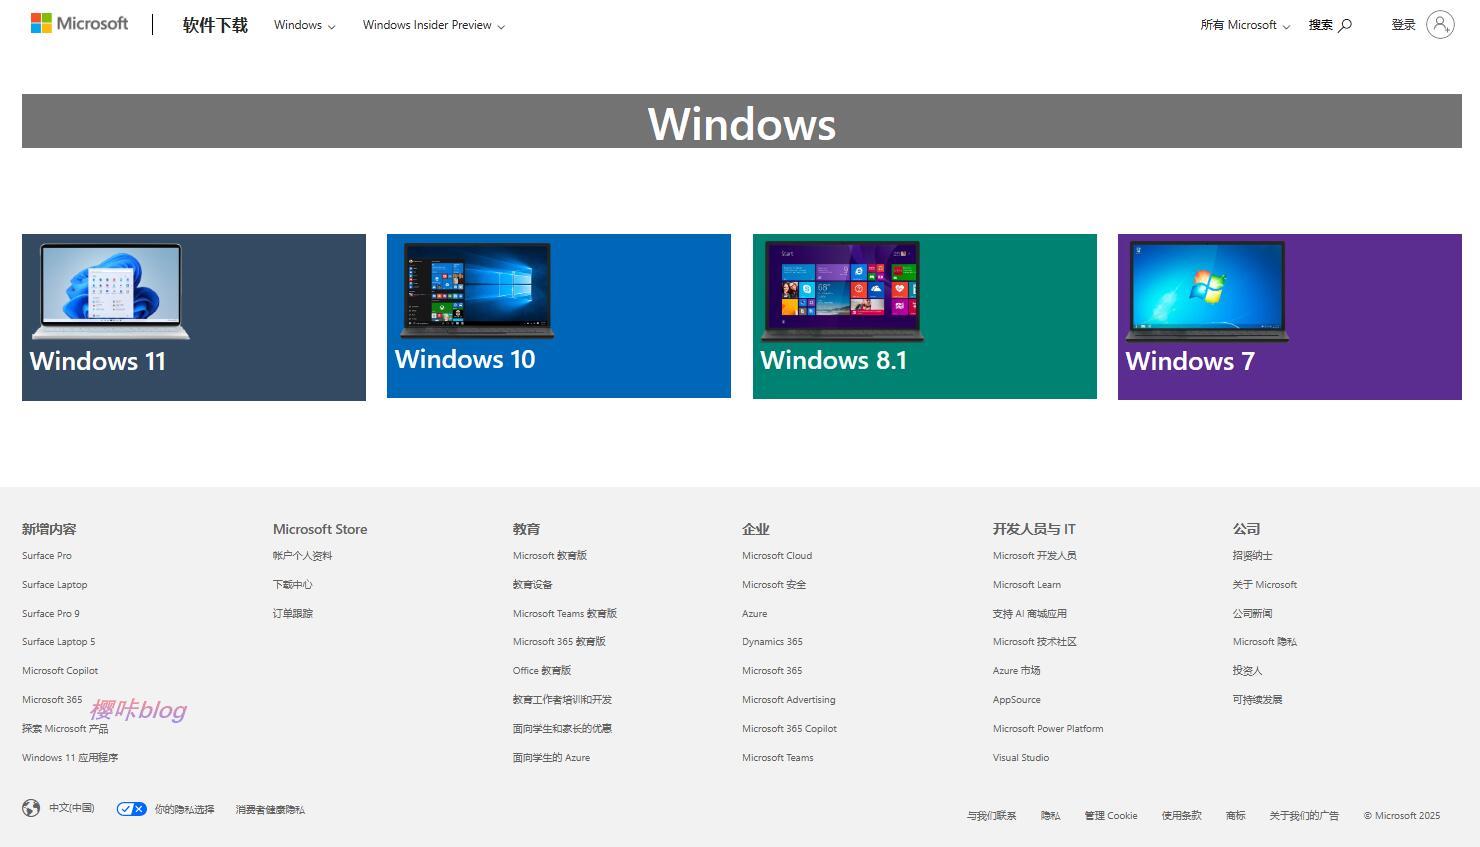Click the sign-in account avatar icon

click(x=1440, y=24)
